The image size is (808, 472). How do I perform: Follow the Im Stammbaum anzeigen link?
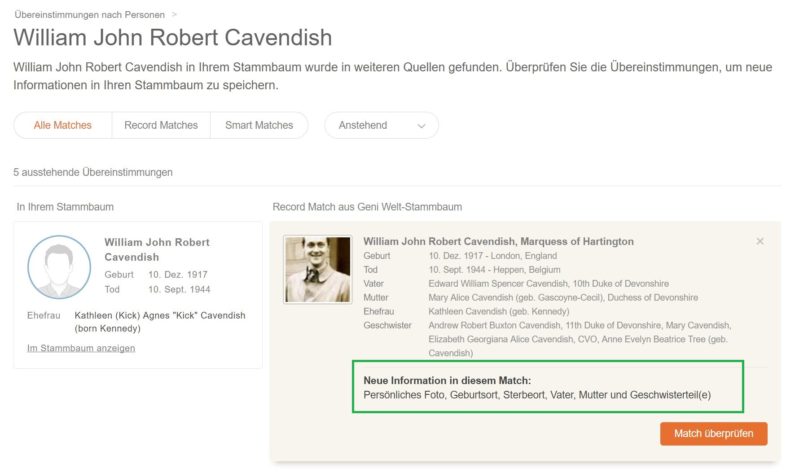click(x=81, y=348)
